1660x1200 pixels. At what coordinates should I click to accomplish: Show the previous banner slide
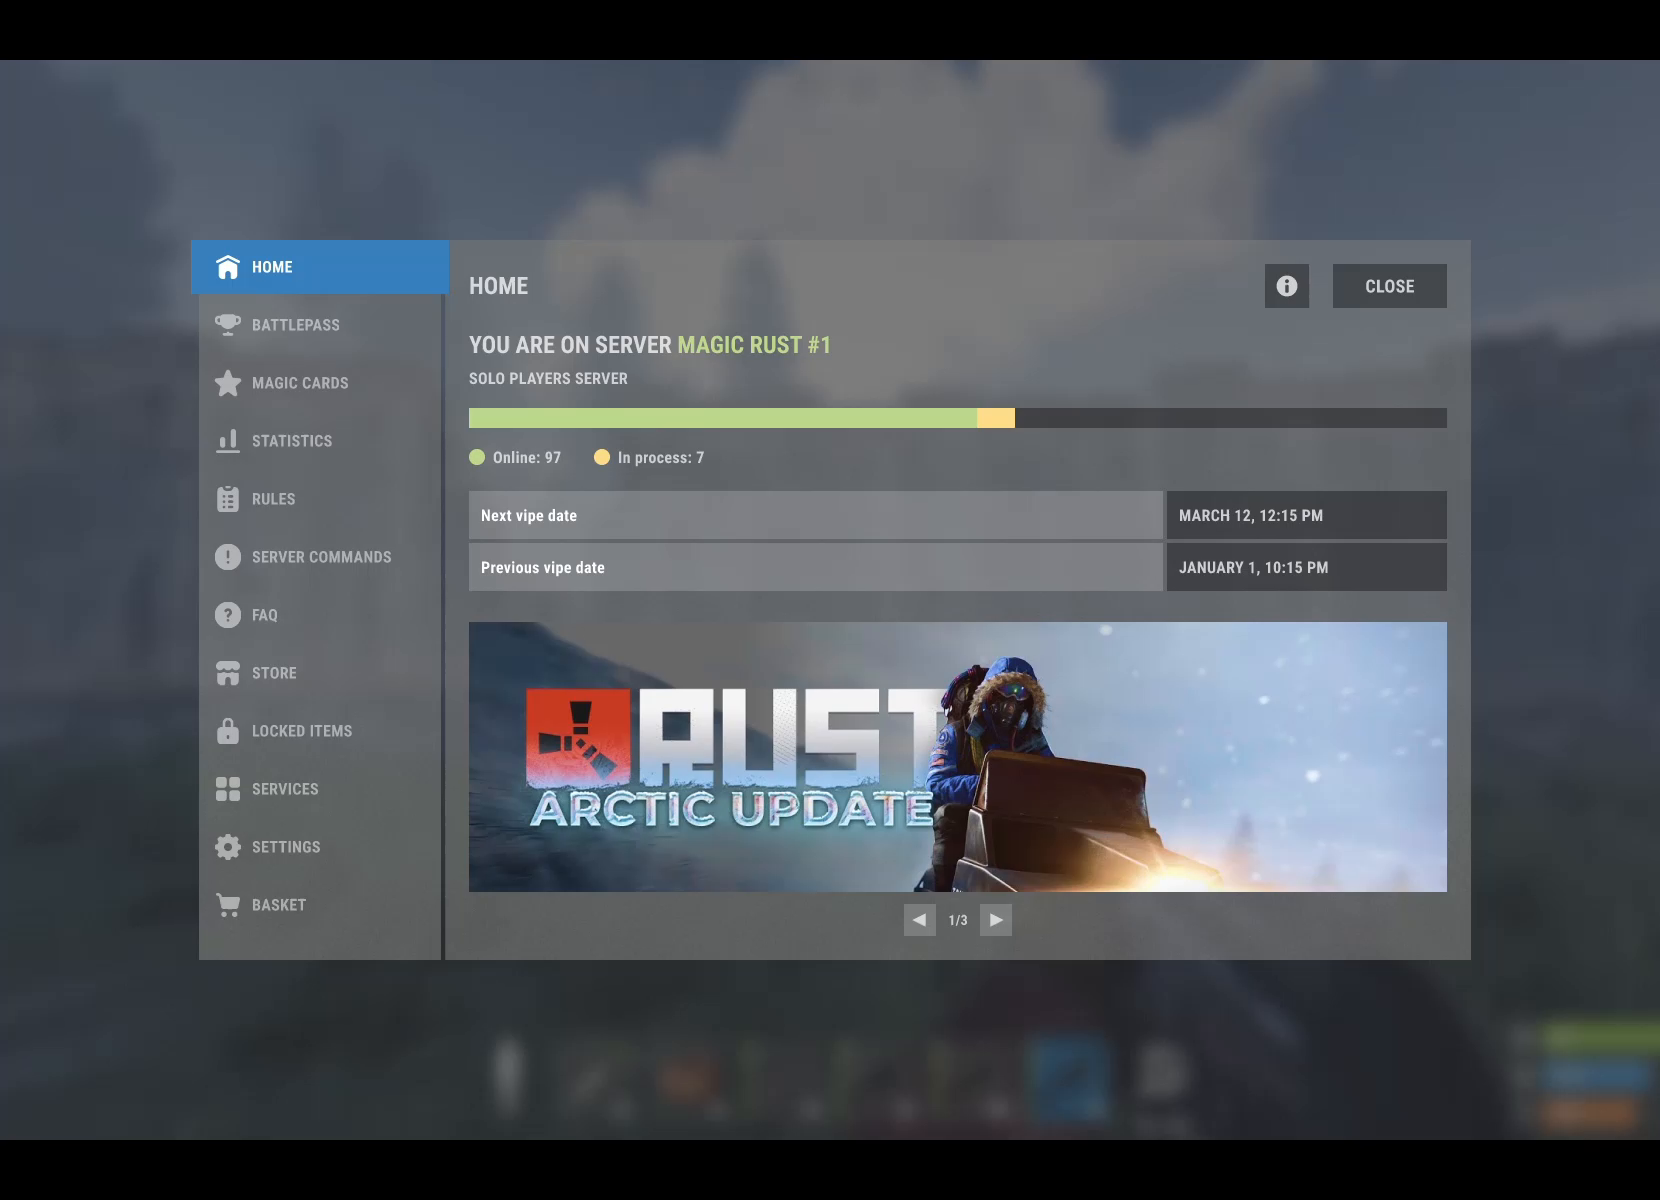920,920
